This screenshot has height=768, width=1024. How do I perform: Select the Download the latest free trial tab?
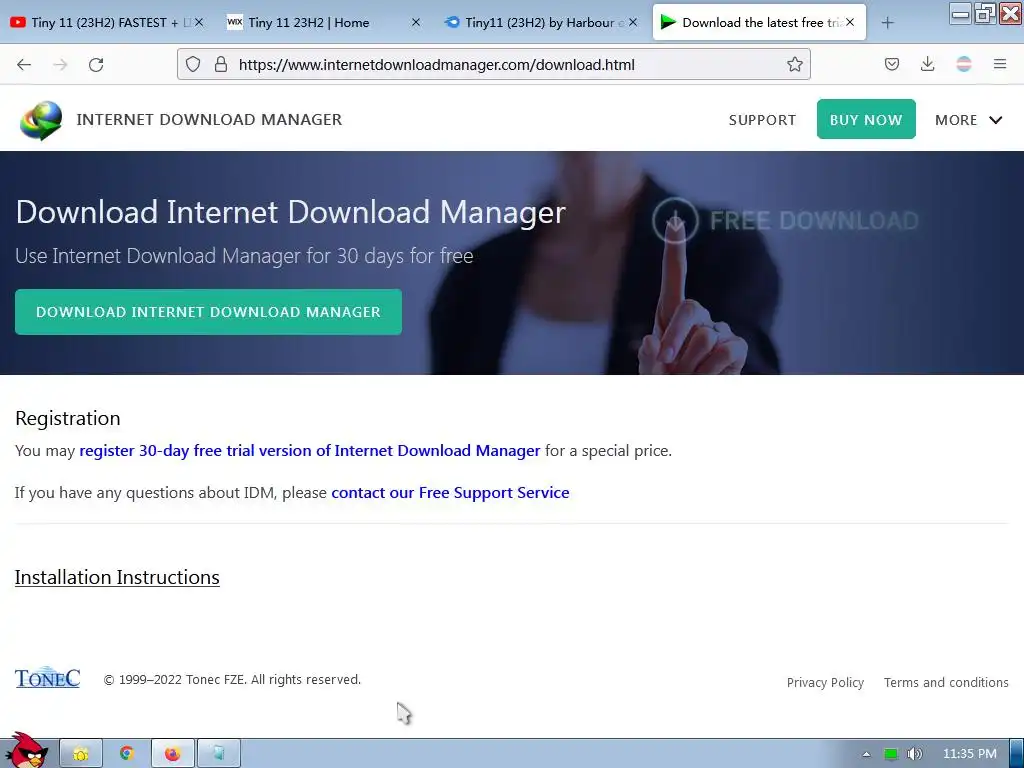tap(759, 22)
